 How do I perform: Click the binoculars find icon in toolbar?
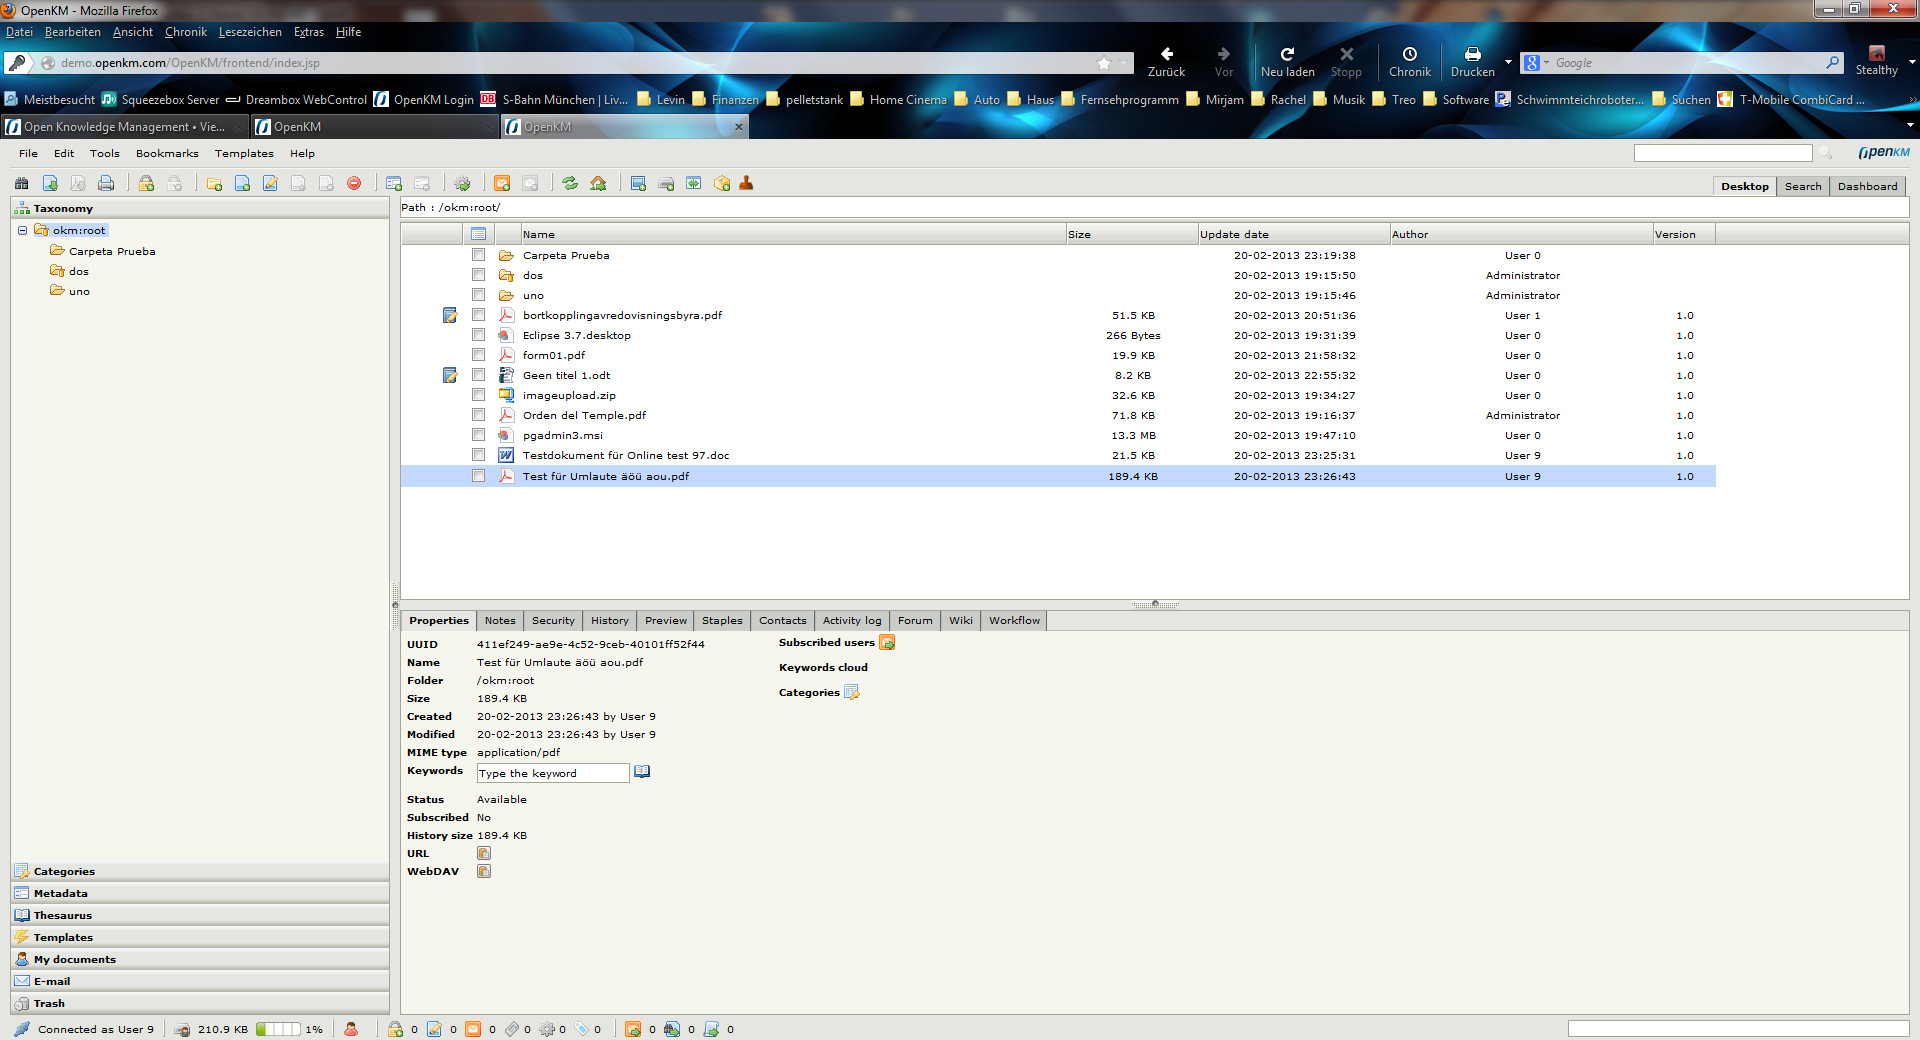[x=21, y=183]
